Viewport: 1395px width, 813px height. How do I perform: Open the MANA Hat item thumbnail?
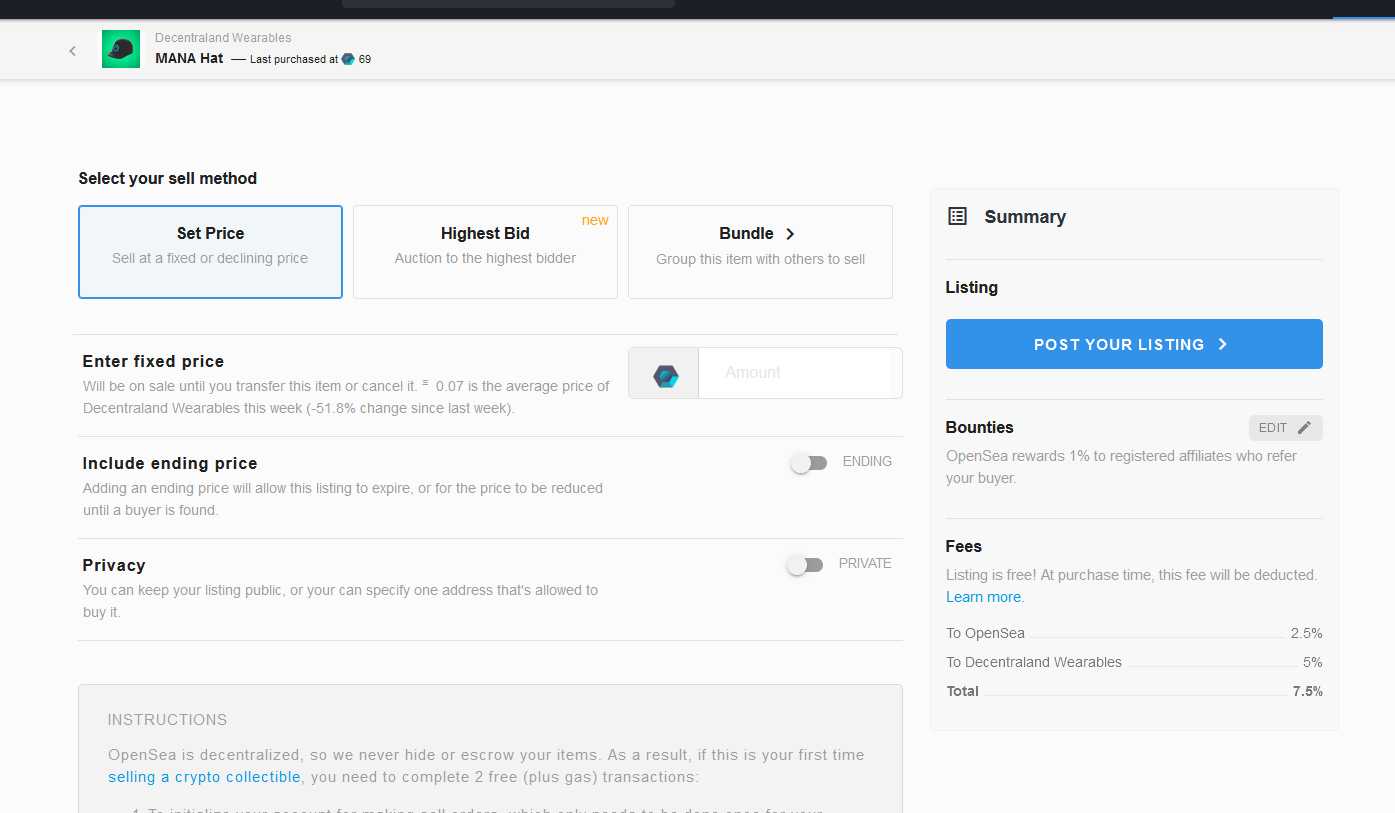pyautogui.click(x=121, y=49)
